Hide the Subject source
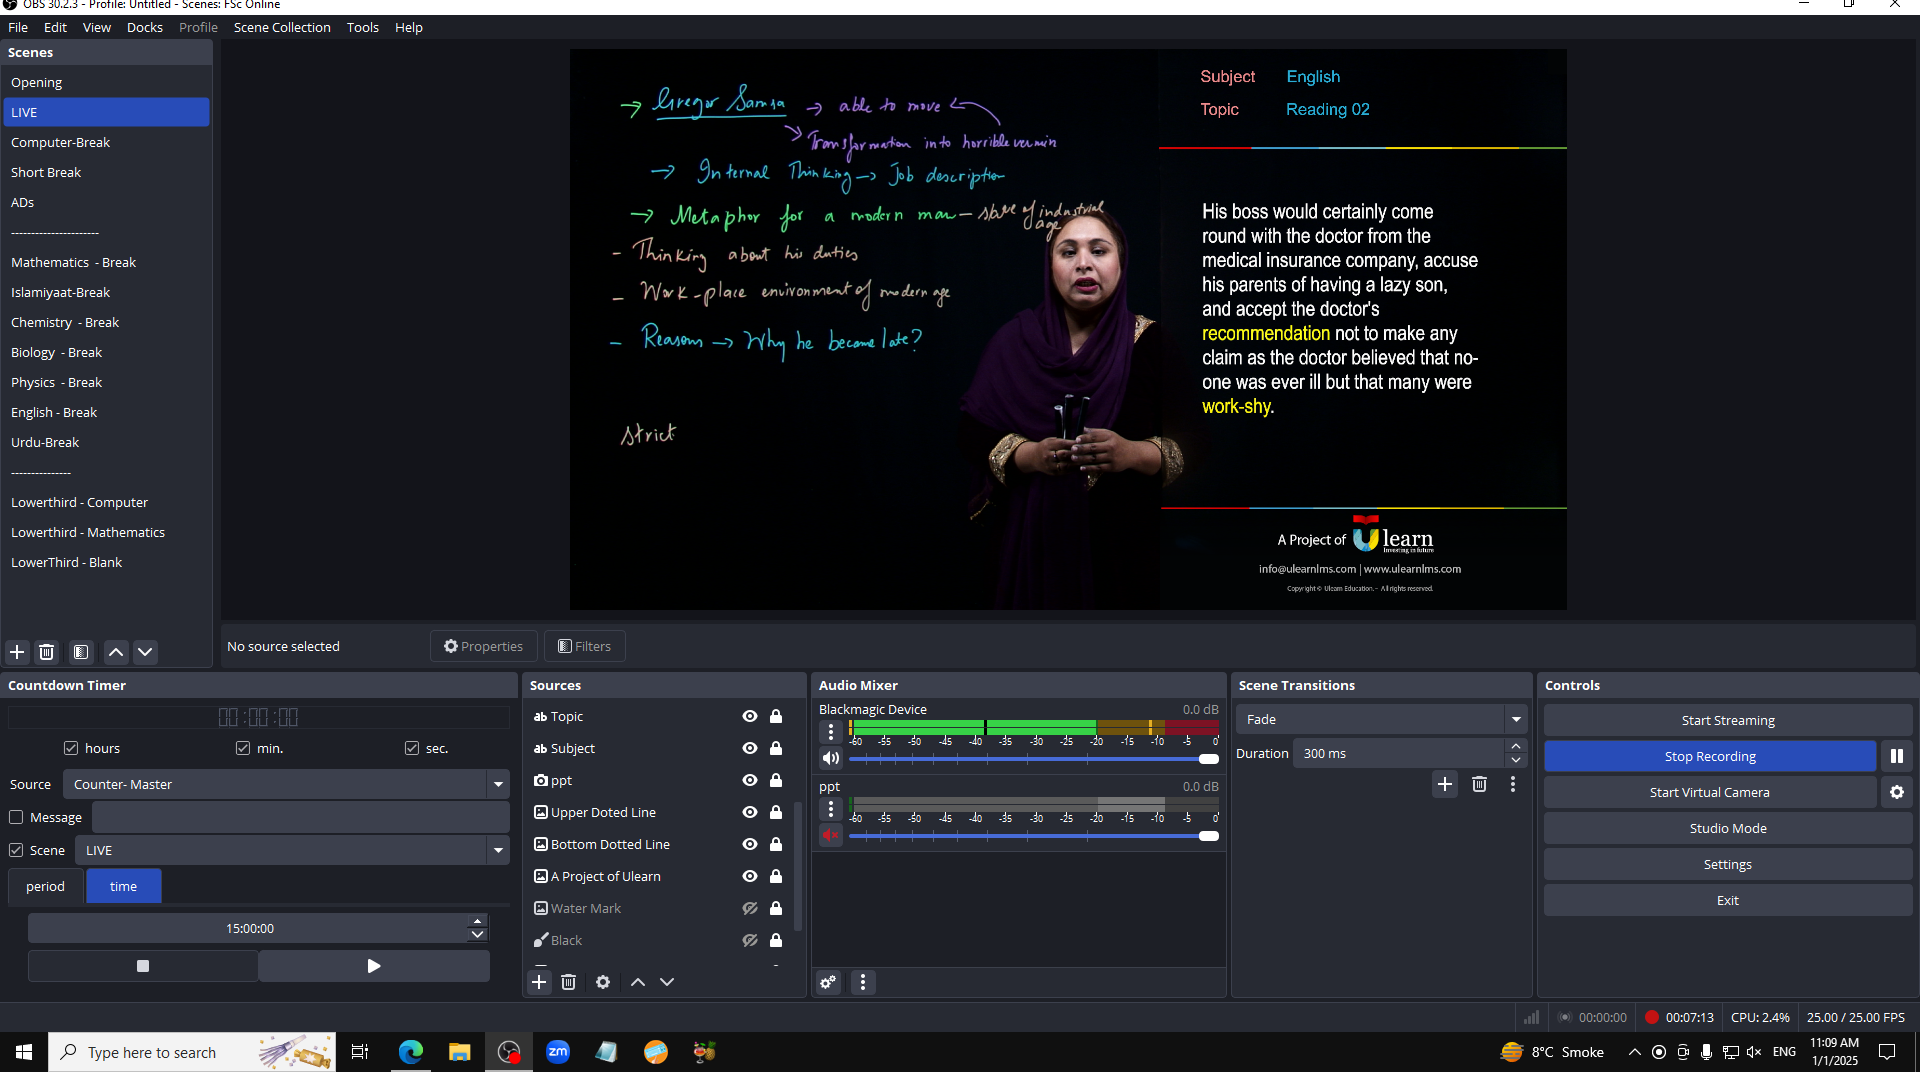The image size is (1920, 1072). tap(750, 748)
